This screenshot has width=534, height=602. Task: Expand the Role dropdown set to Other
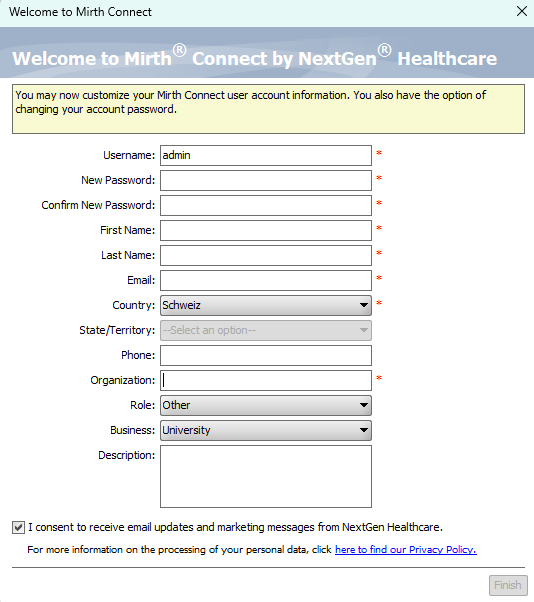pos(266,405)
